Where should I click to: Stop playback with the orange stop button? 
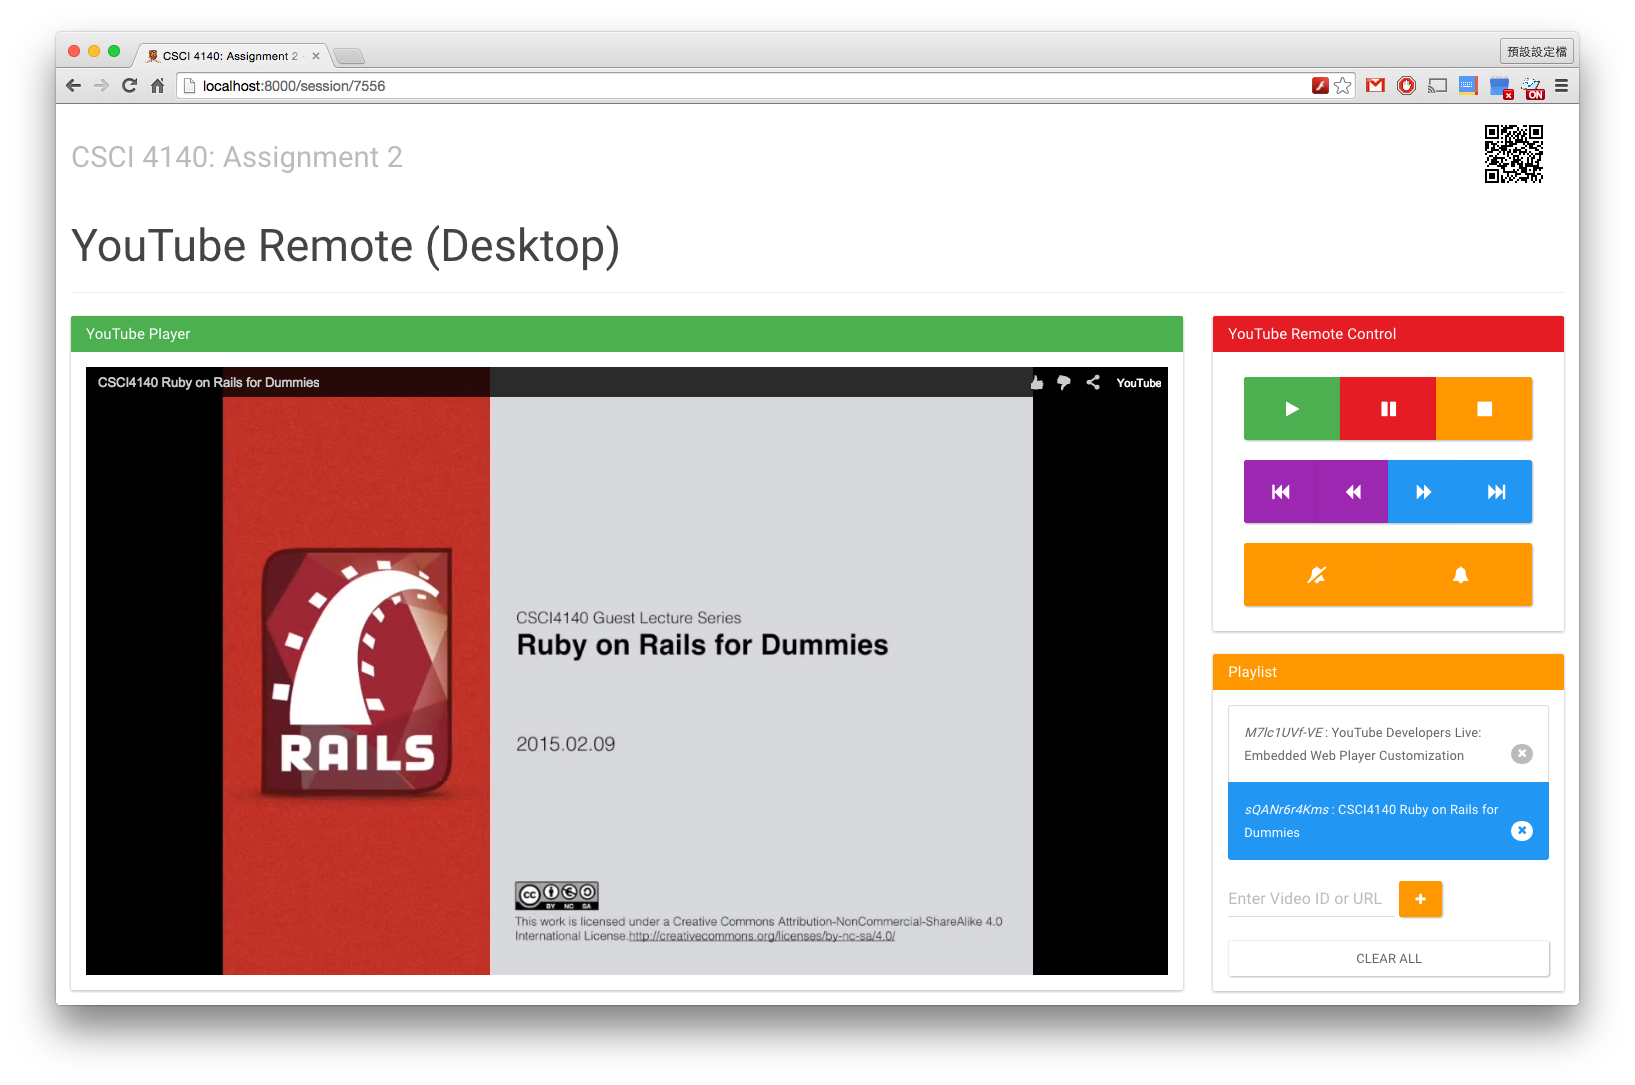(1484, 409)
